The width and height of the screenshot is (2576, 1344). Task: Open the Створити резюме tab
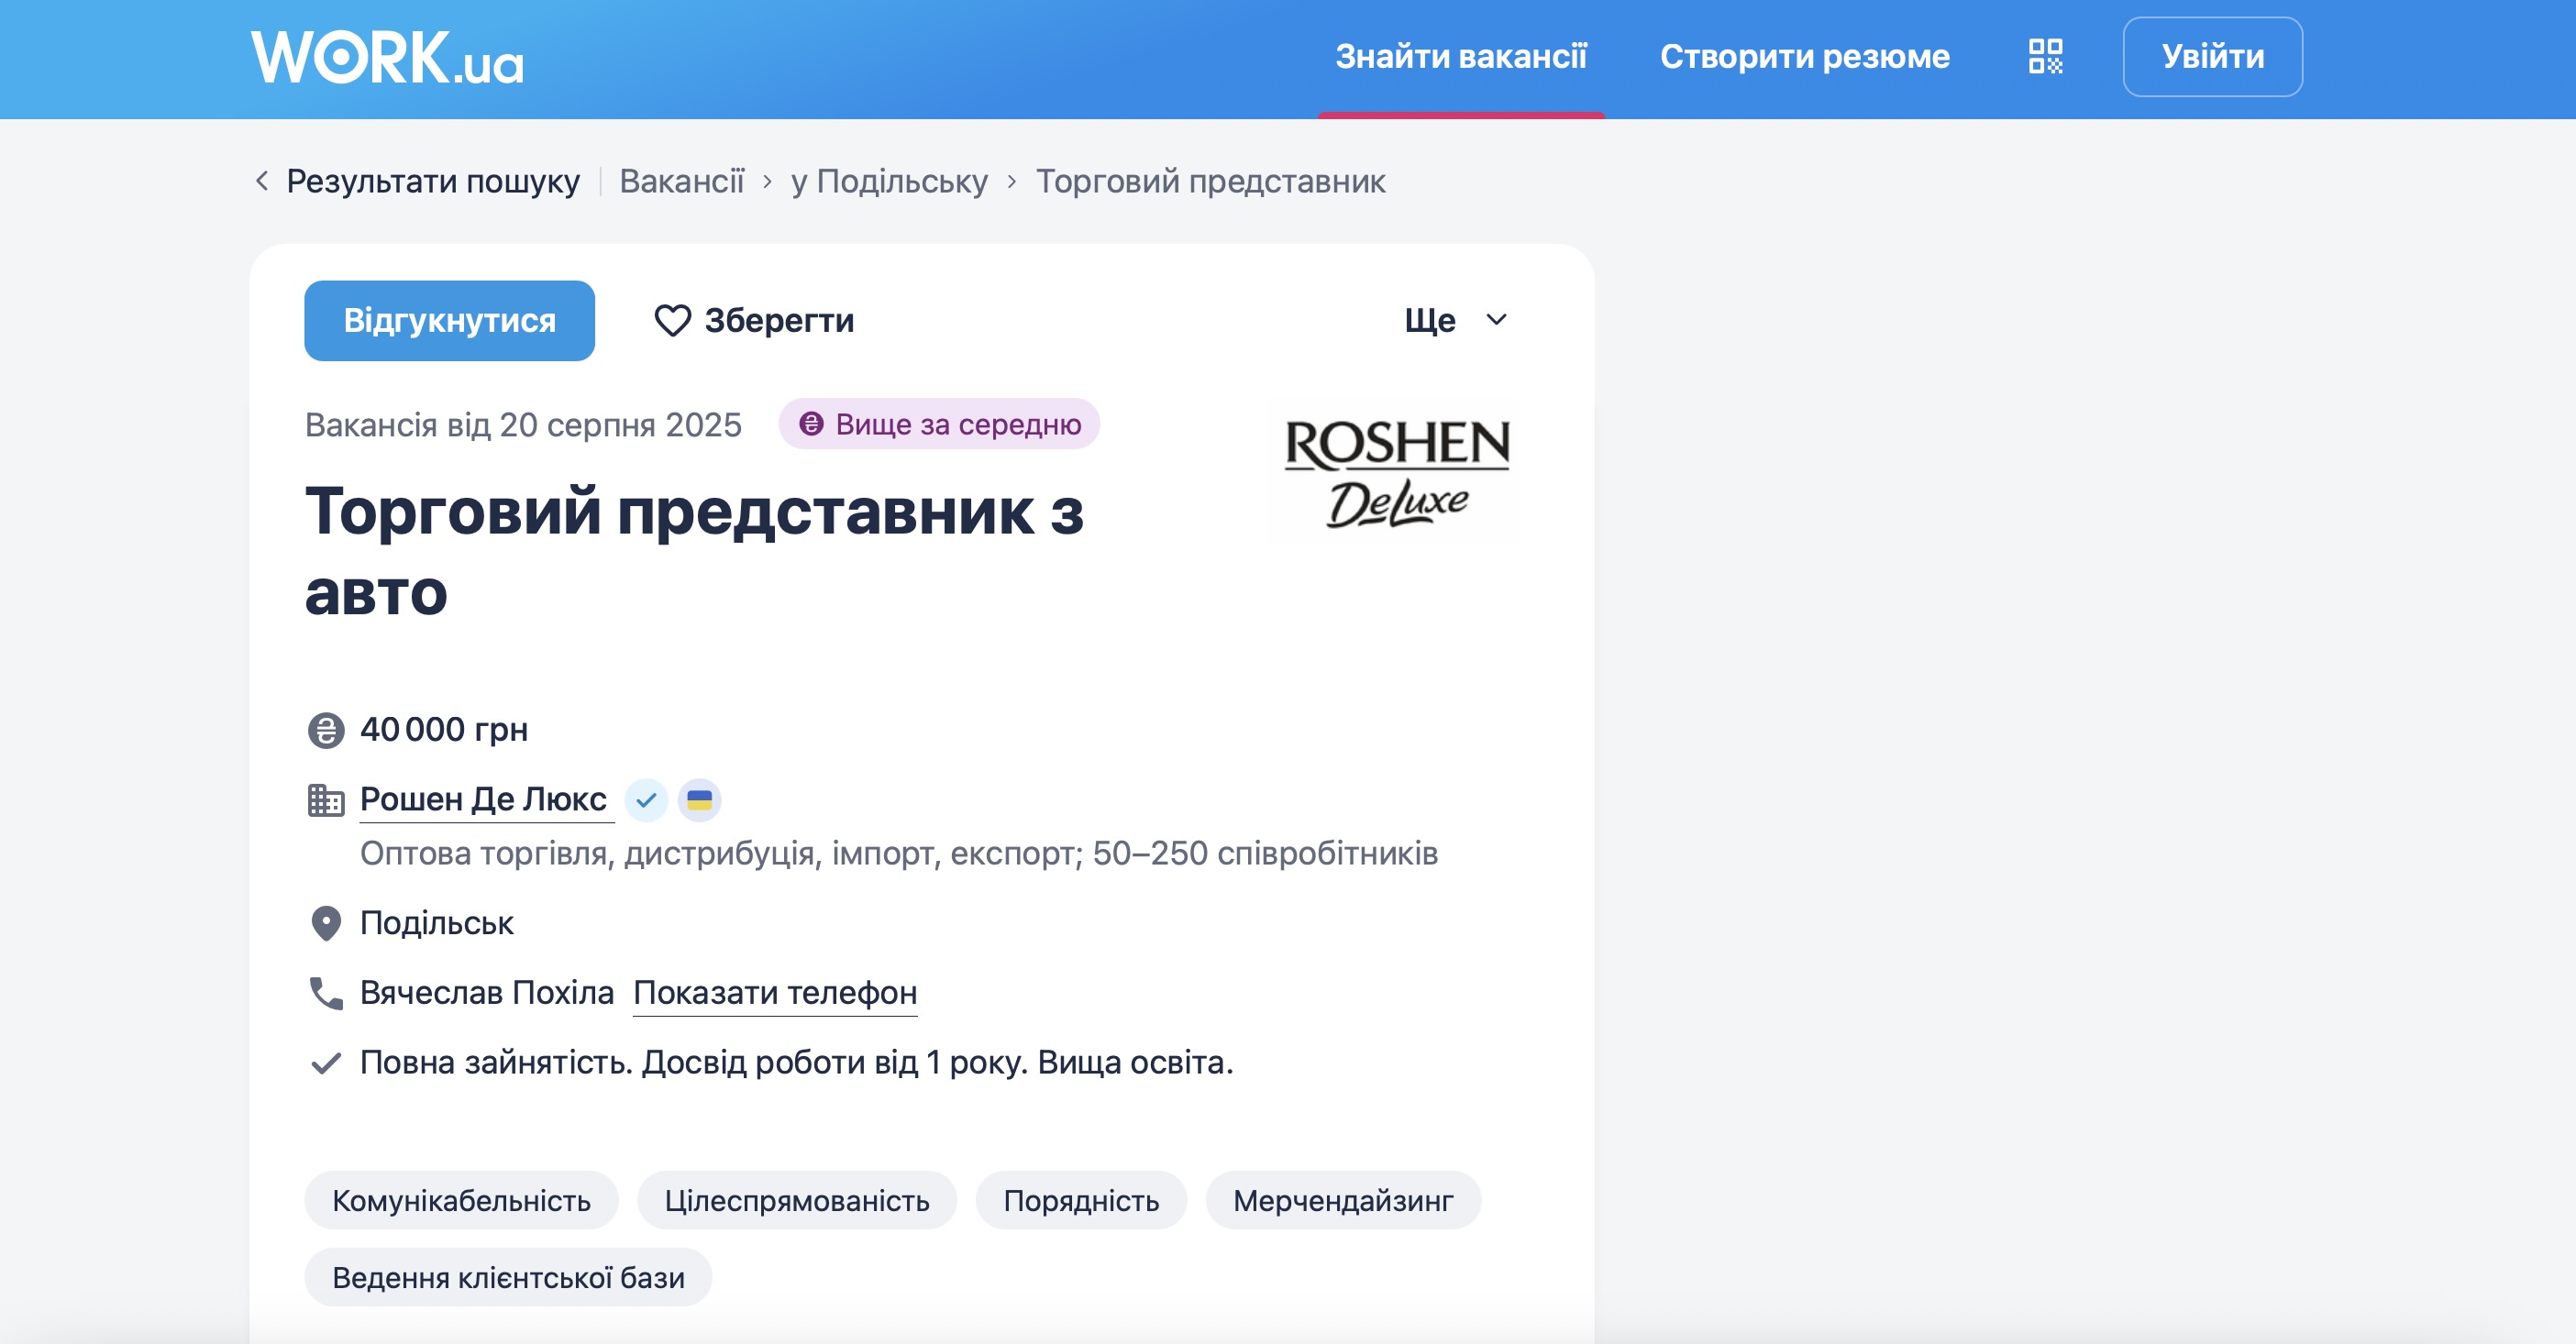(1805, 57)
